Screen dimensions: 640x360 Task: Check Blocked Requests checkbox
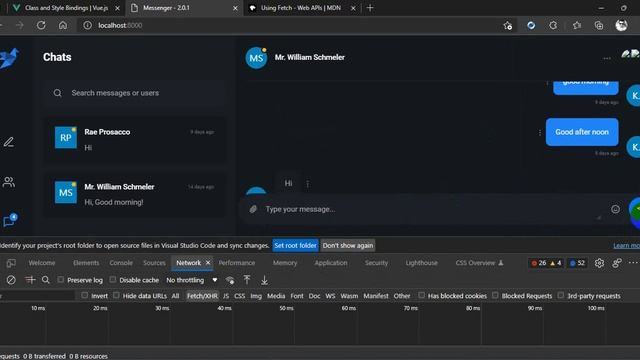click(495, 295)
